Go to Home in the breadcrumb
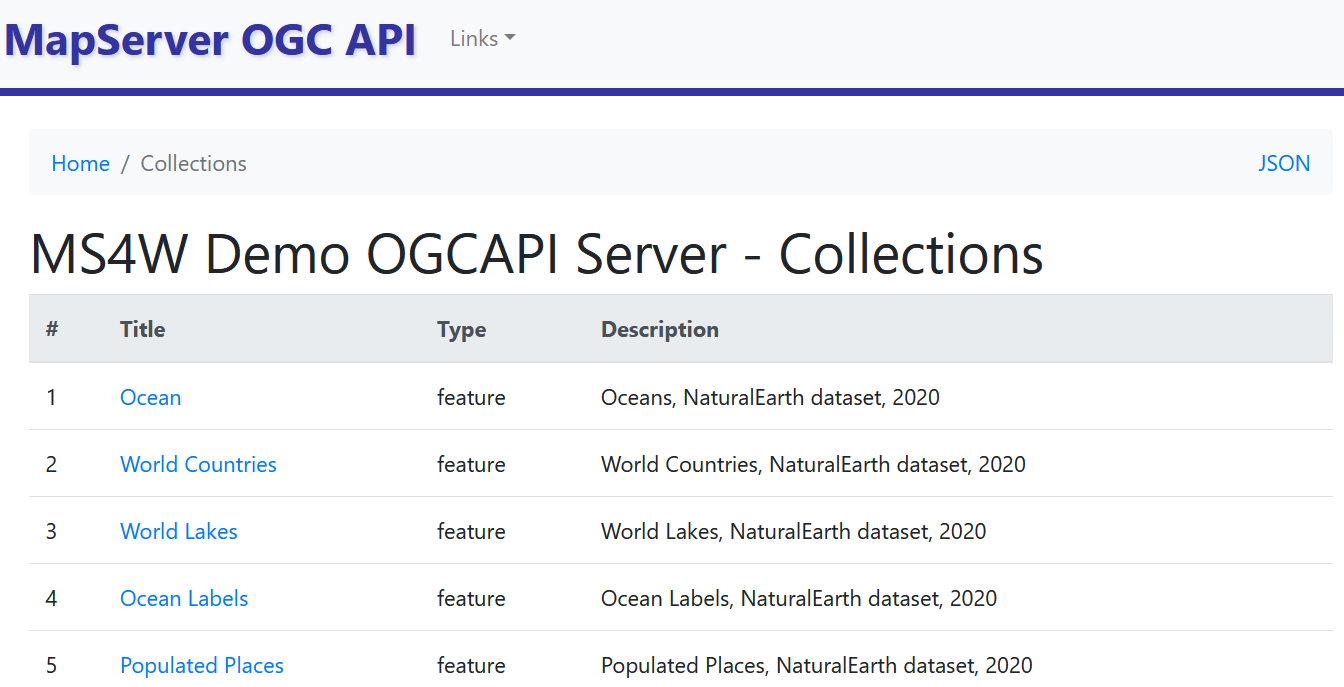1344x687 pixels. (81, 164)
